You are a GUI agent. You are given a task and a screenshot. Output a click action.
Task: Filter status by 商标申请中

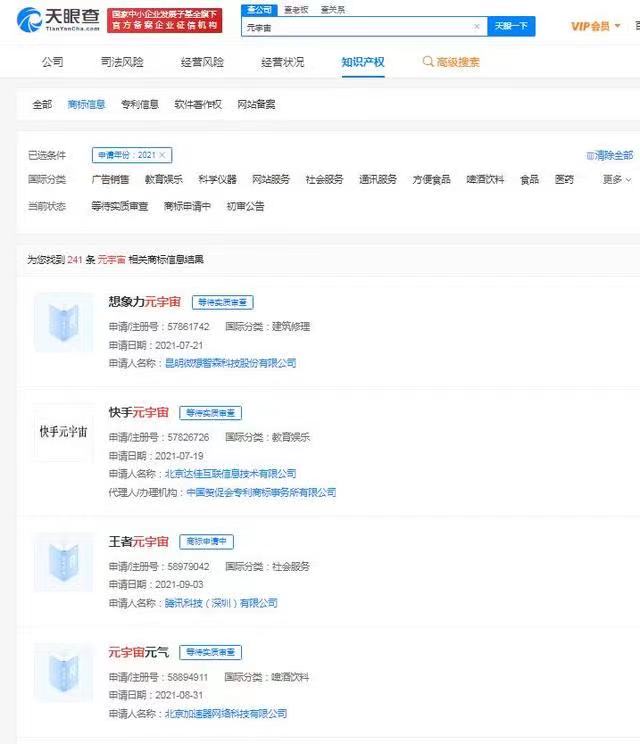pyautogui.click(x=187, y=206)
